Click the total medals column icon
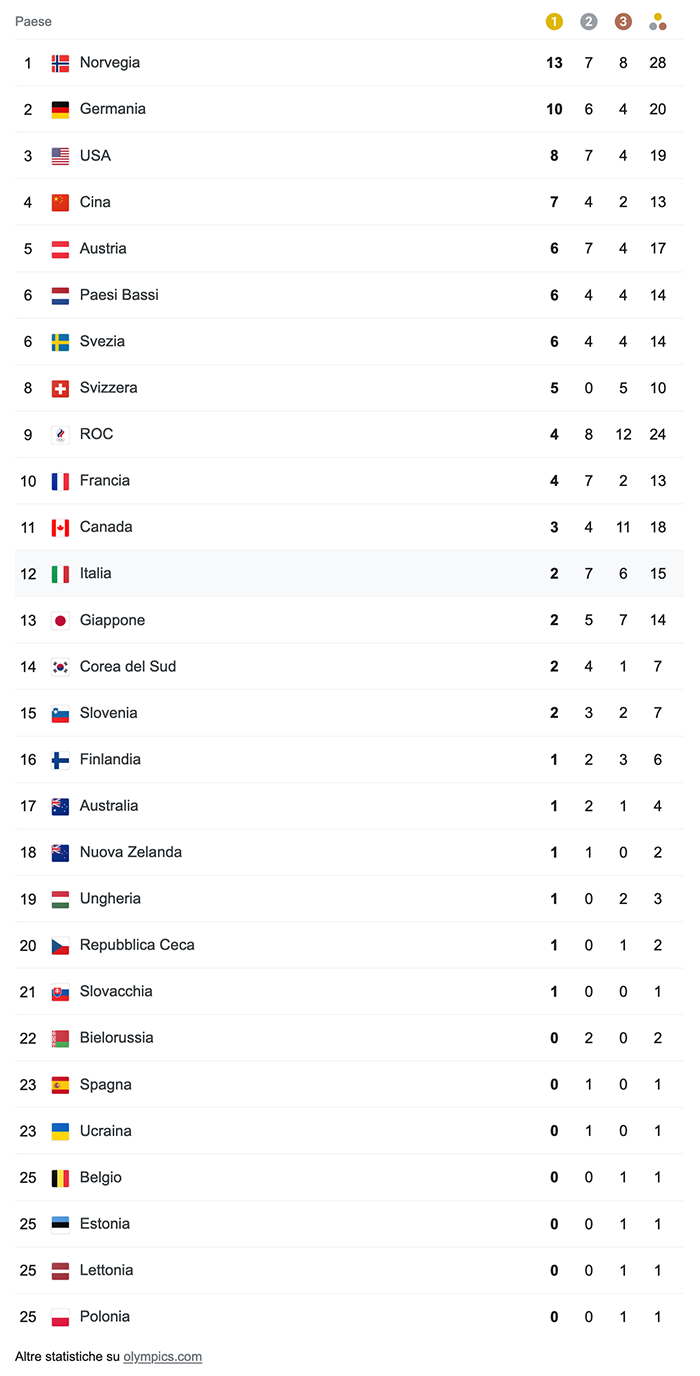700x1376 pixels. tap(657, 21)
